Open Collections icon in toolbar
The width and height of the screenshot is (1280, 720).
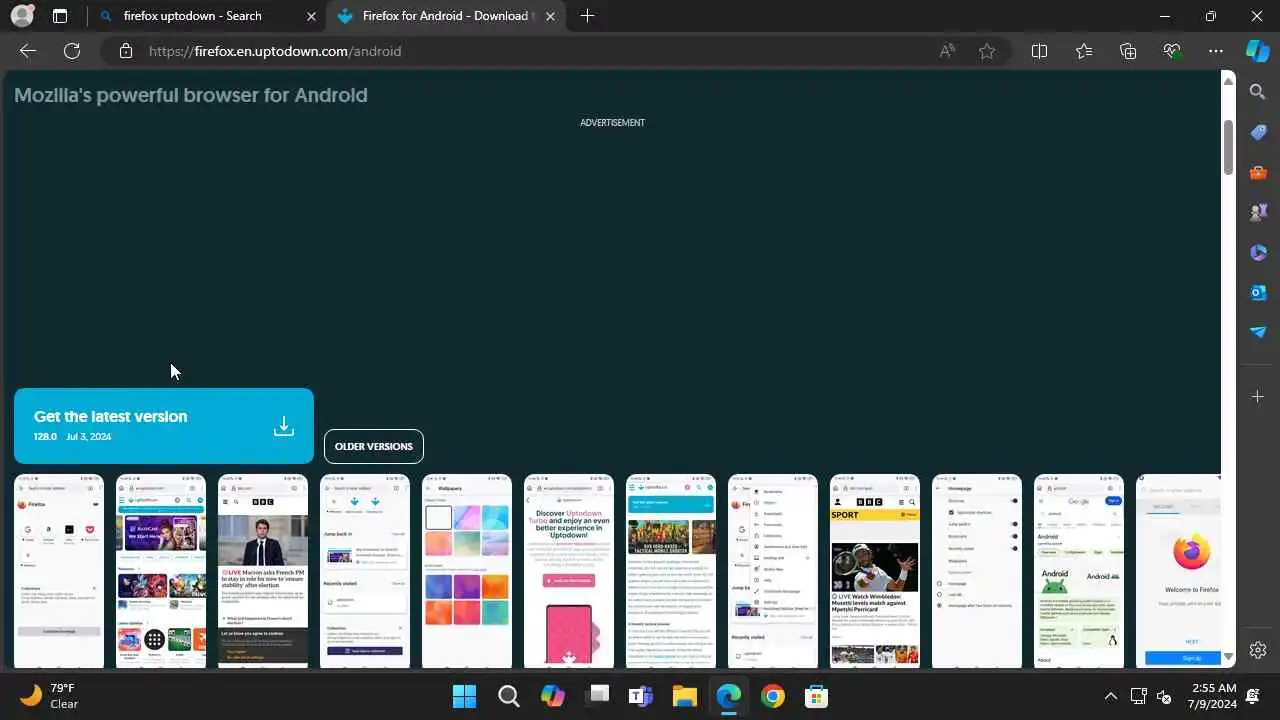click(x=1128, y=51)
